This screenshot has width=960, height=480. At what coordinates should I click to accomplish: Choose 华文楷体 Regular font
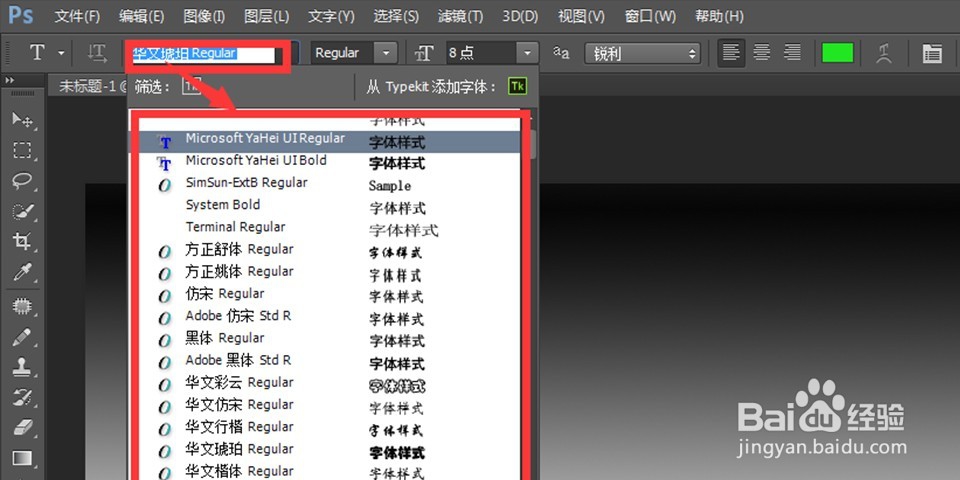pyautogui.click(x=329, y=473)
